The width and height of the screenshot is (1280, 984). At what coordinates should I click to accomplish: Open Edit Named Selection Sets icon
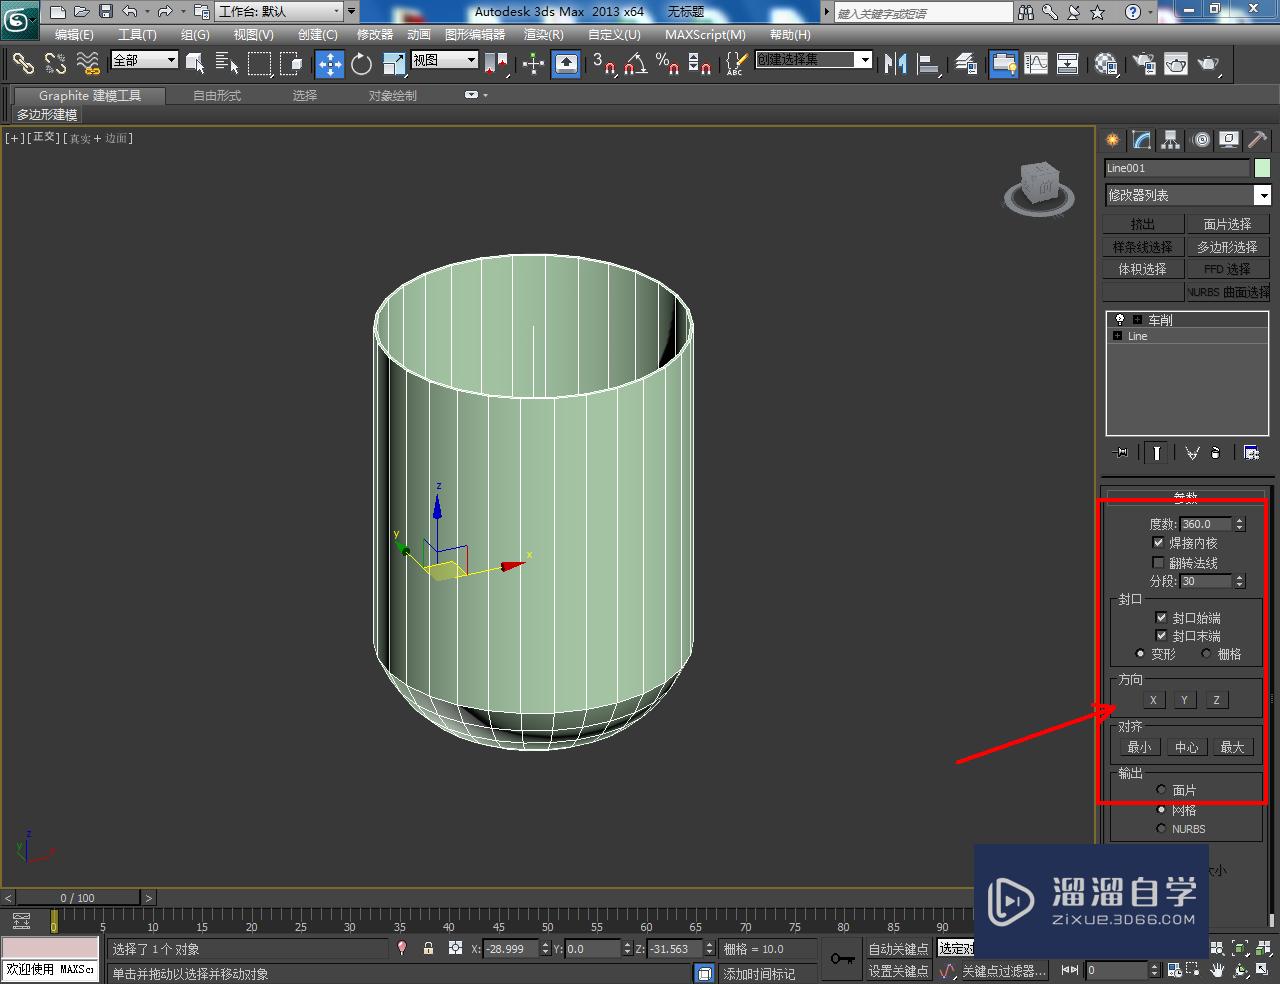pos(735,64)
